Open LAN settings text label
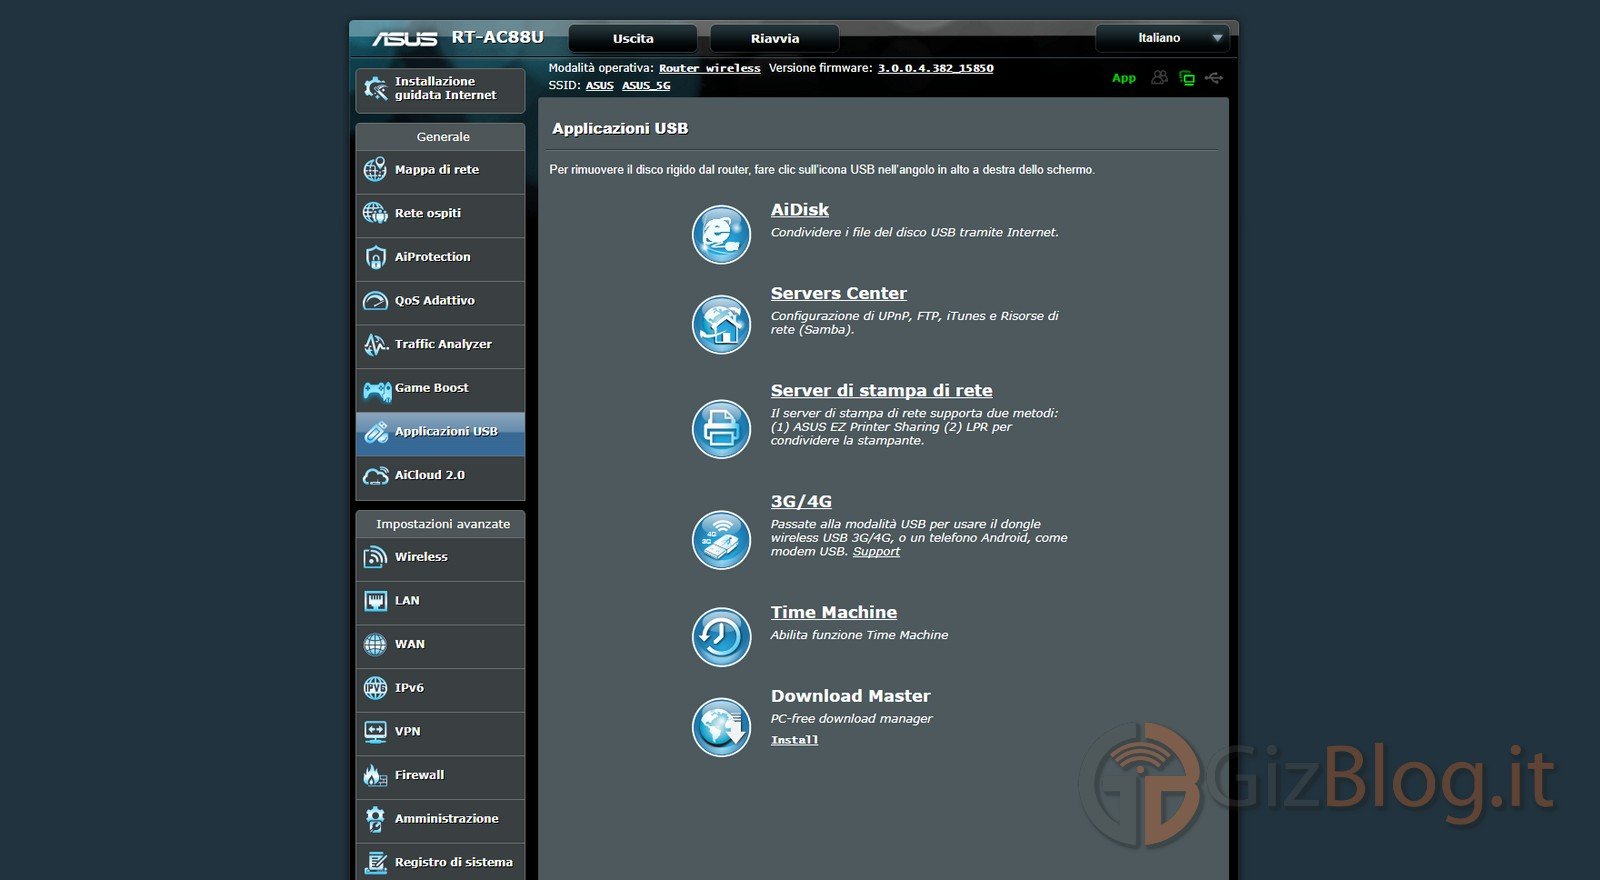This screenshot has height=880, width=1600. (x=407, y=601)
